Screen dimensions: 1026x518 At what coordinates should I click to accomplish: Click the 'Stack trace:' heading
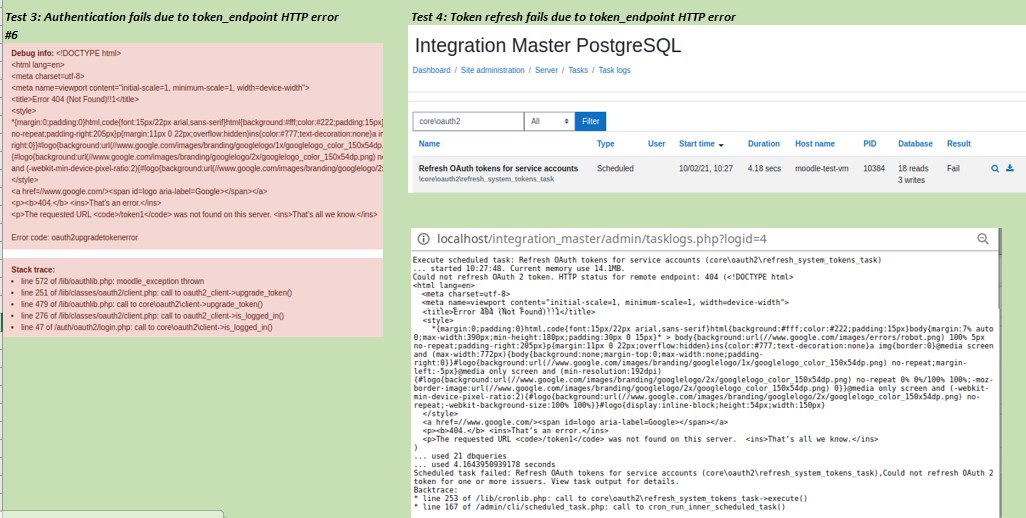pyautogui.click(x=33, y=269)
